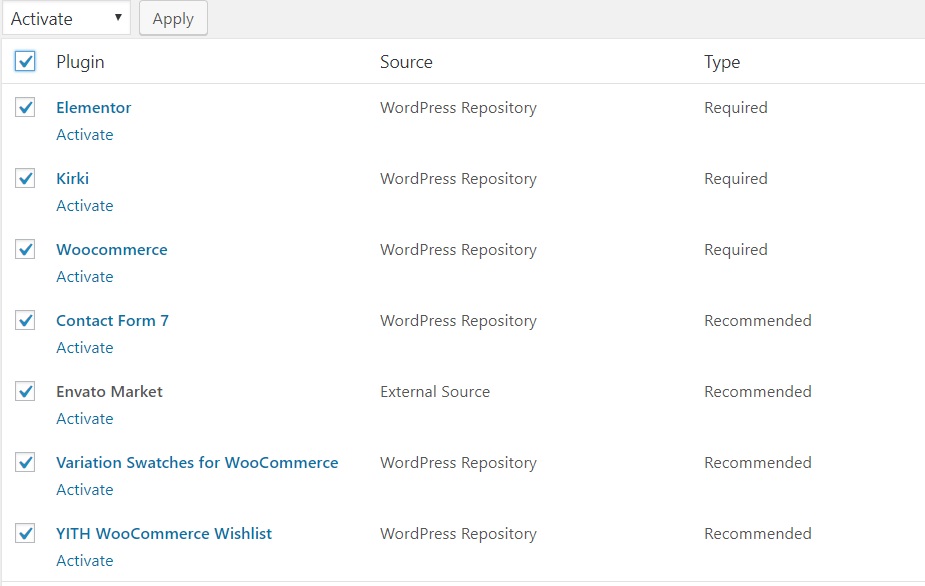Uncheck the Kirki plugin checkbox
The width and height of the screenshot is (925, 586).
point(25,178)
